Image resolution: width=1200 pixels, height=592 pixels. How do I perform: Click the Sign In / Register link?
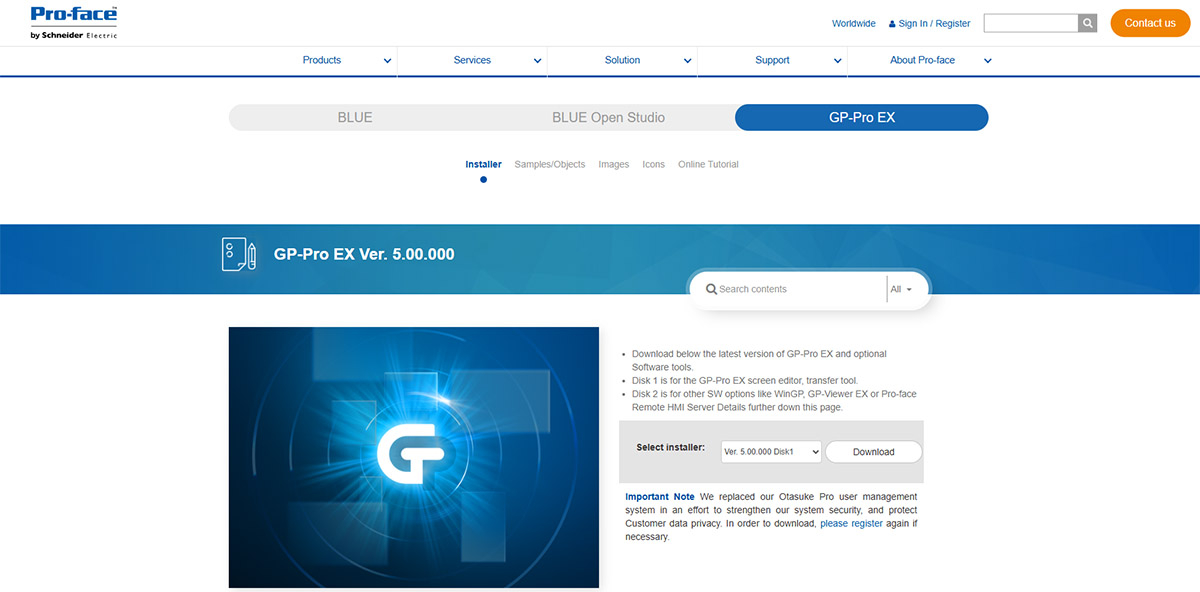[935, 24]
